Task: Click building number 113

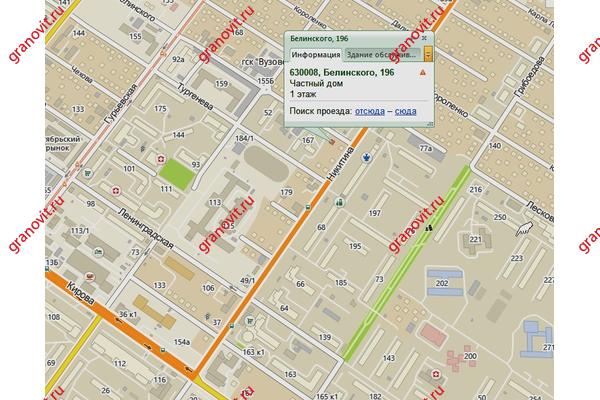Action: tap(215, 202)
